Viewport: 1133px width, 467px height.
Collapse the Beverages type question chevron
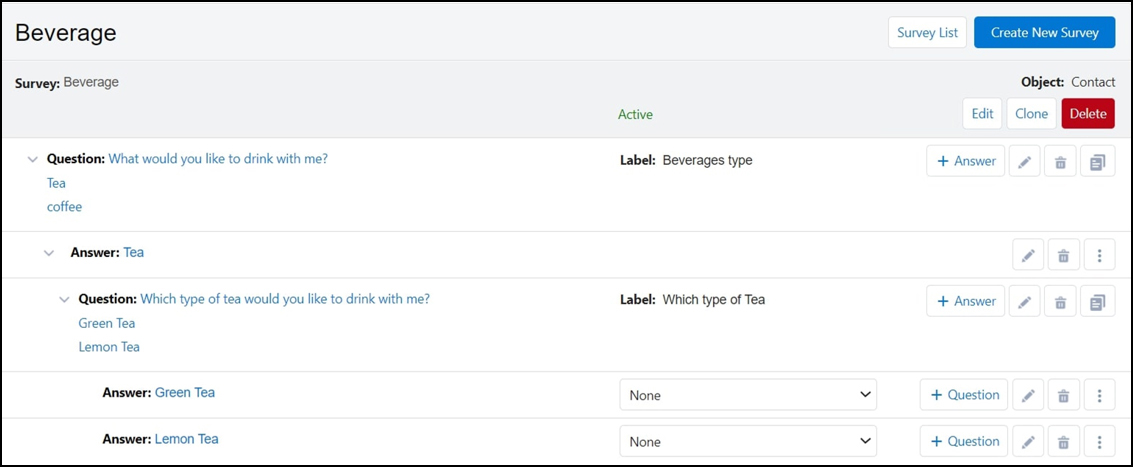coord(32,159)
